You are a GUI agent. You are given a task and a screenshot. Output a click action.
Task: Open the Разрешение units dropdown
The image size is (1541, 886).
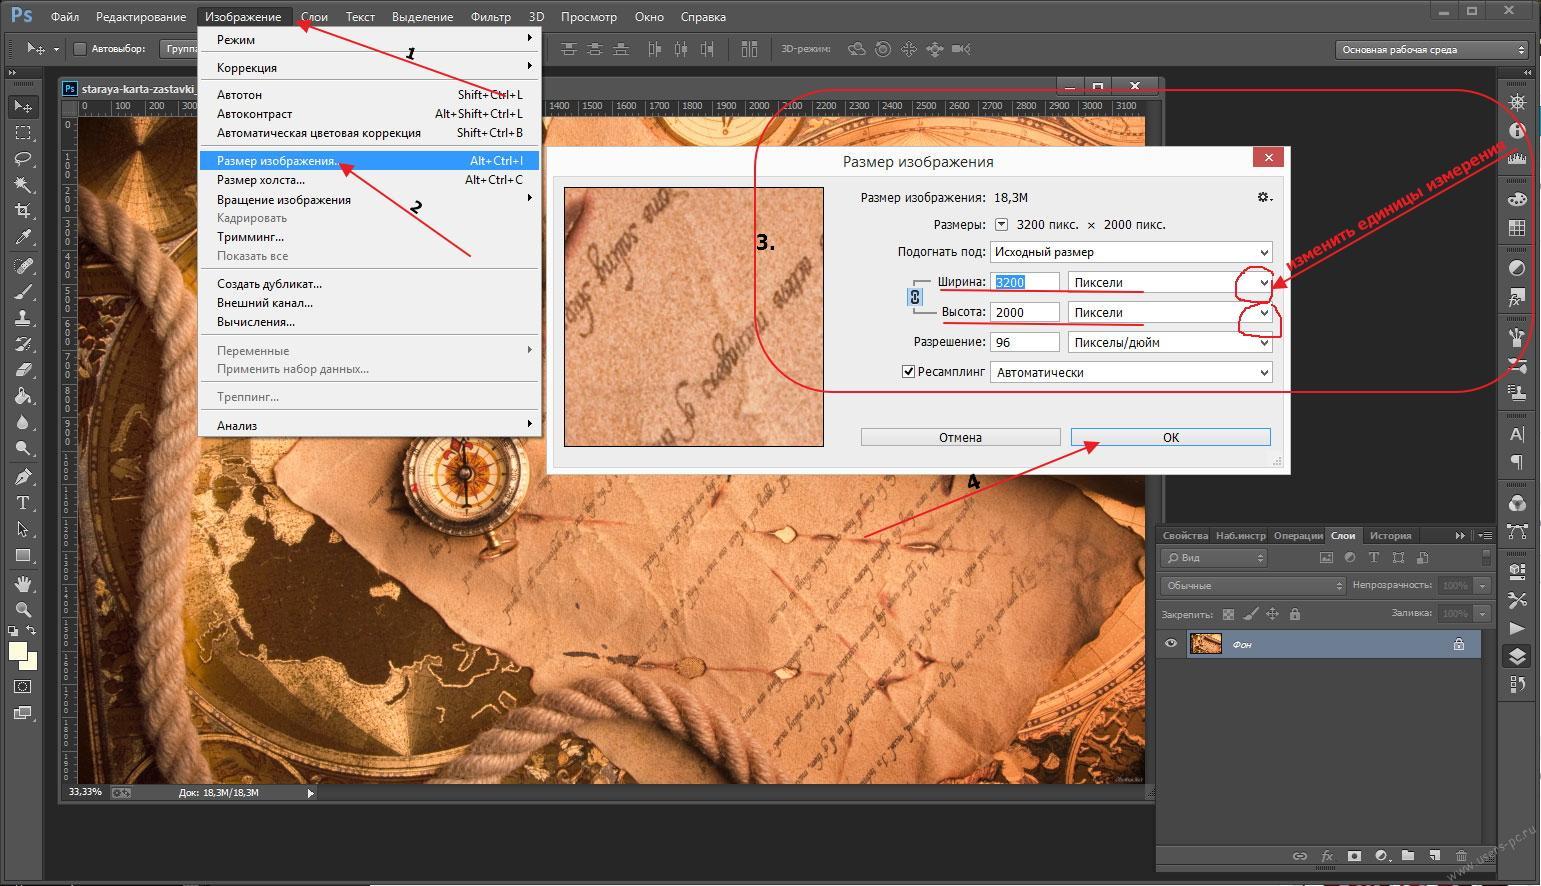(x=1169, y=342)
